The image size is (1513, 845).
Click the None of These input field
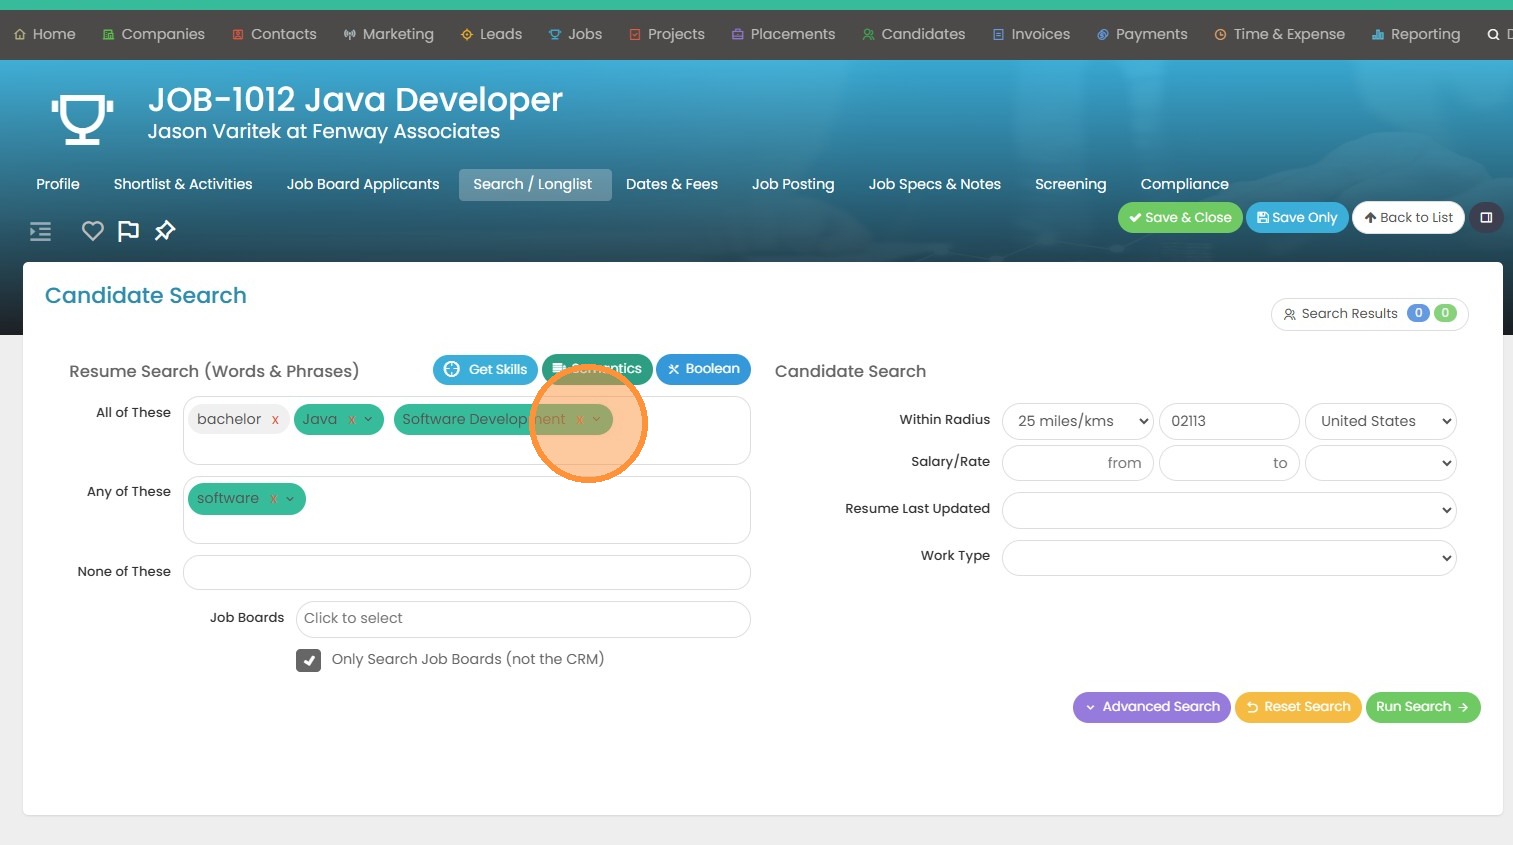pyautogui.click(x=466, y=573)
